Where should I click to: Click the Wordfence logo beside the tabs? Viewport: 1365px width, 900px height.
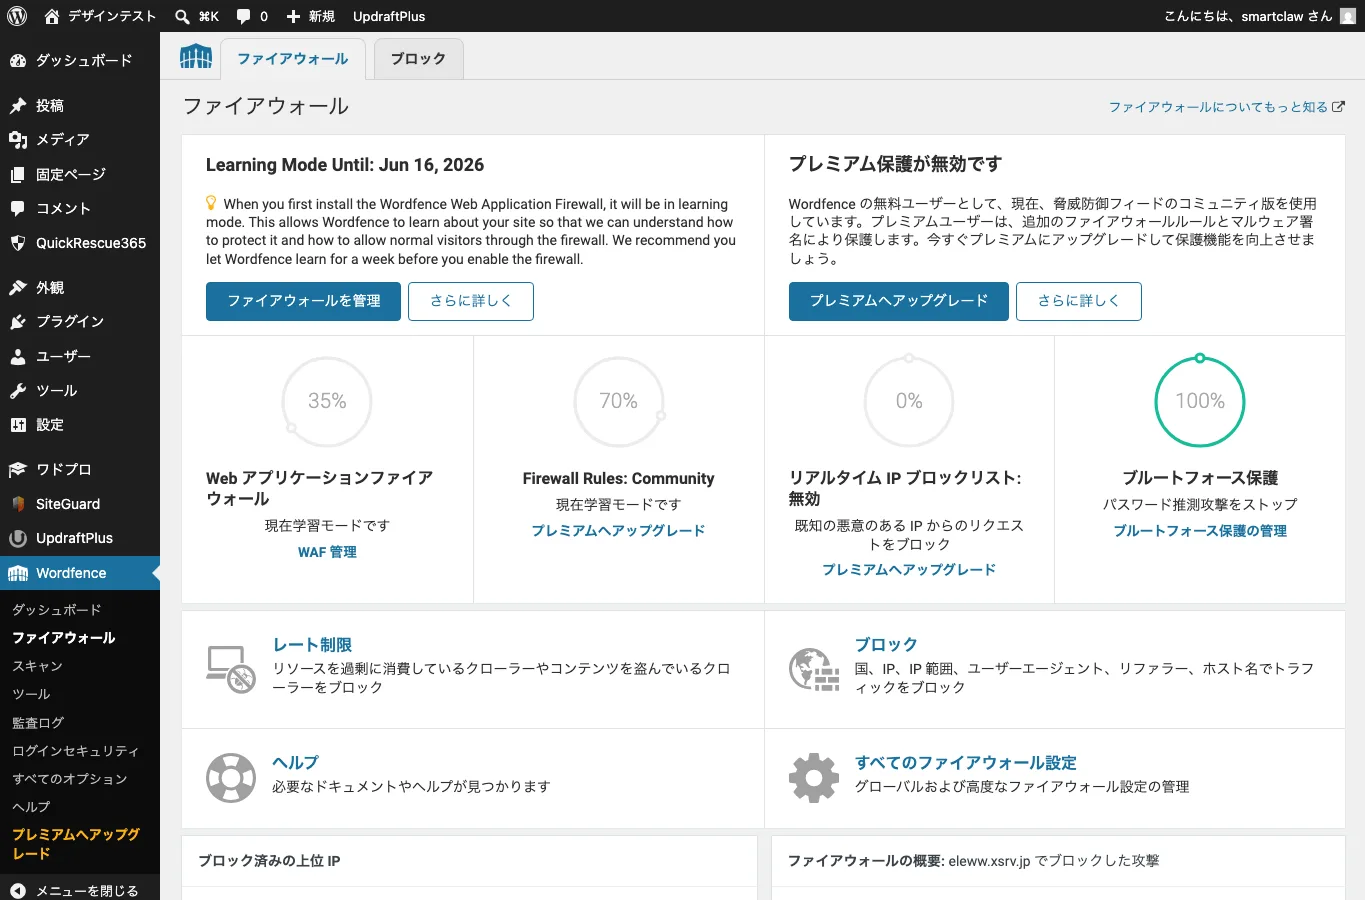(196, 57)
